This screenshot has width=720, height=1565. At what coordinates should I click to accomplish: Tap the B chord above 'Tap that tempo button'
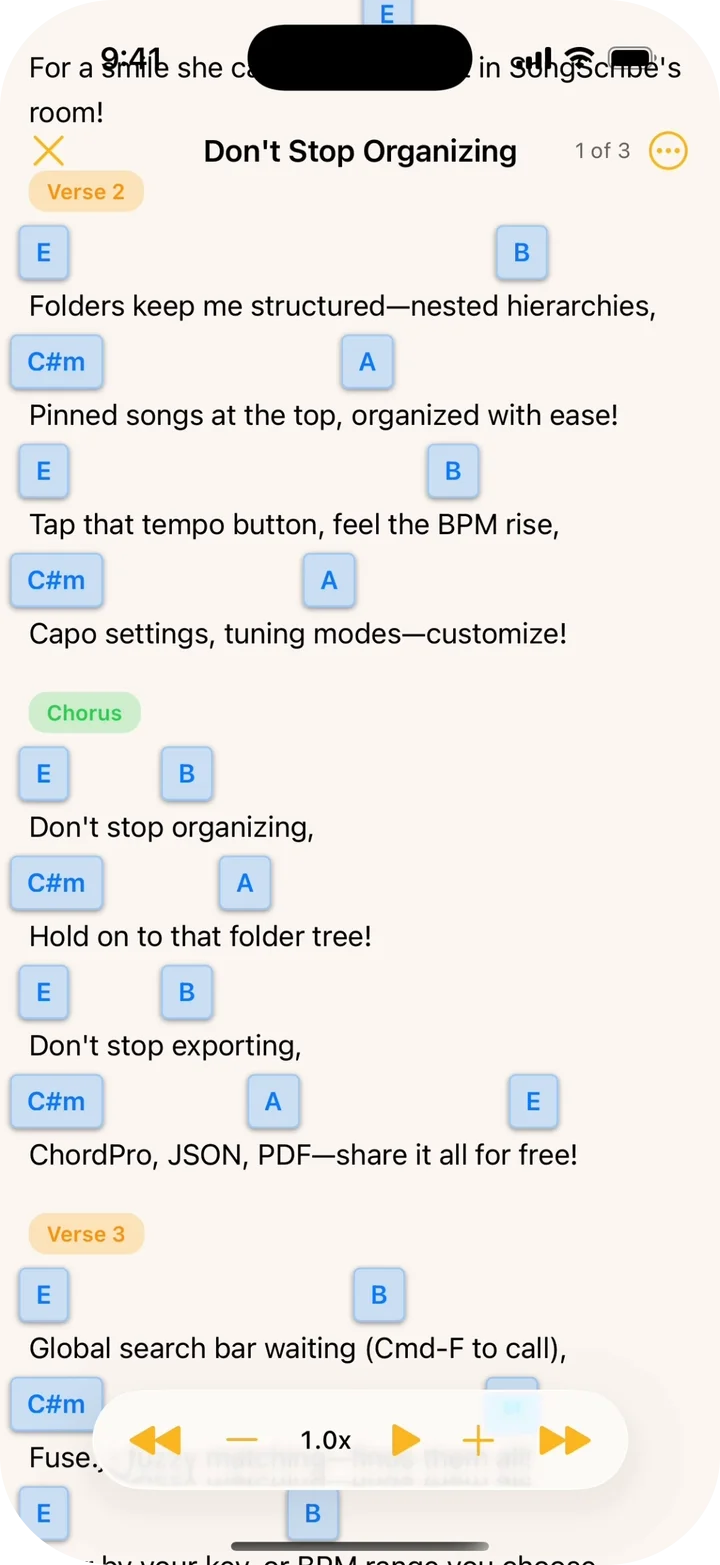(x=453, y=471)
